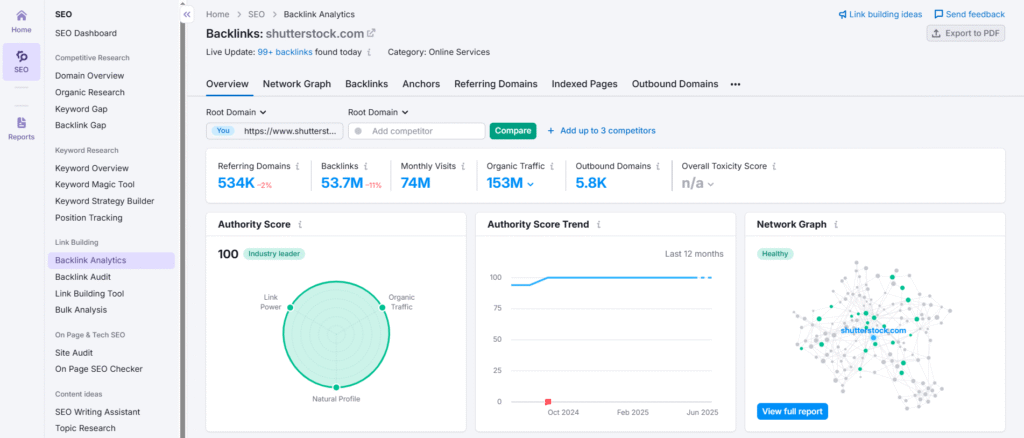Screen dimensions: 1024x438
Task: Click the green Compare button
Action: [x=513, y=131]
